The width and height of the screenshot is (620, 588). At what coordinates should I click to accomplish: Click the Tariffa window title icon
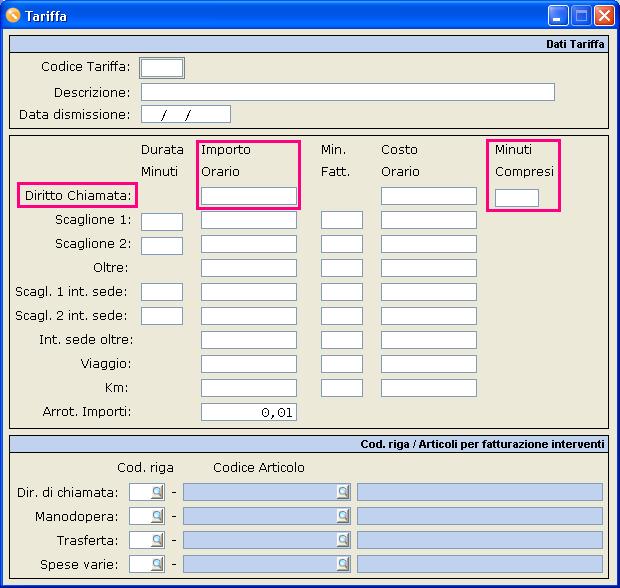(x=13, y=16)
